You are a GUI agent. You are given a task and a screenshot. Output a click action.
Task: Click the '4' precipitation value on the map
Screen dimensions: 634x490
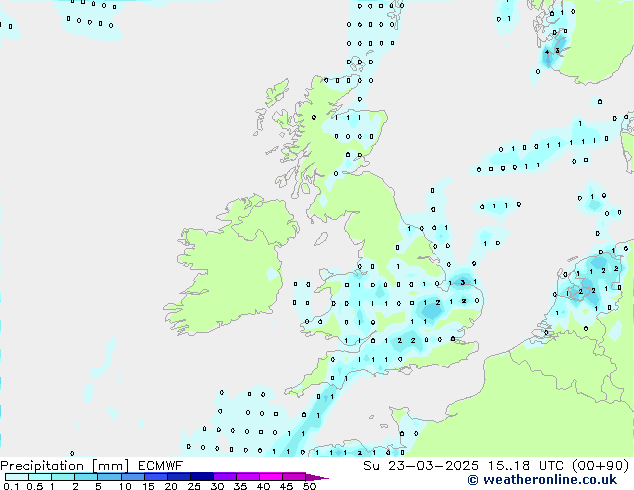tap(547, 52)
